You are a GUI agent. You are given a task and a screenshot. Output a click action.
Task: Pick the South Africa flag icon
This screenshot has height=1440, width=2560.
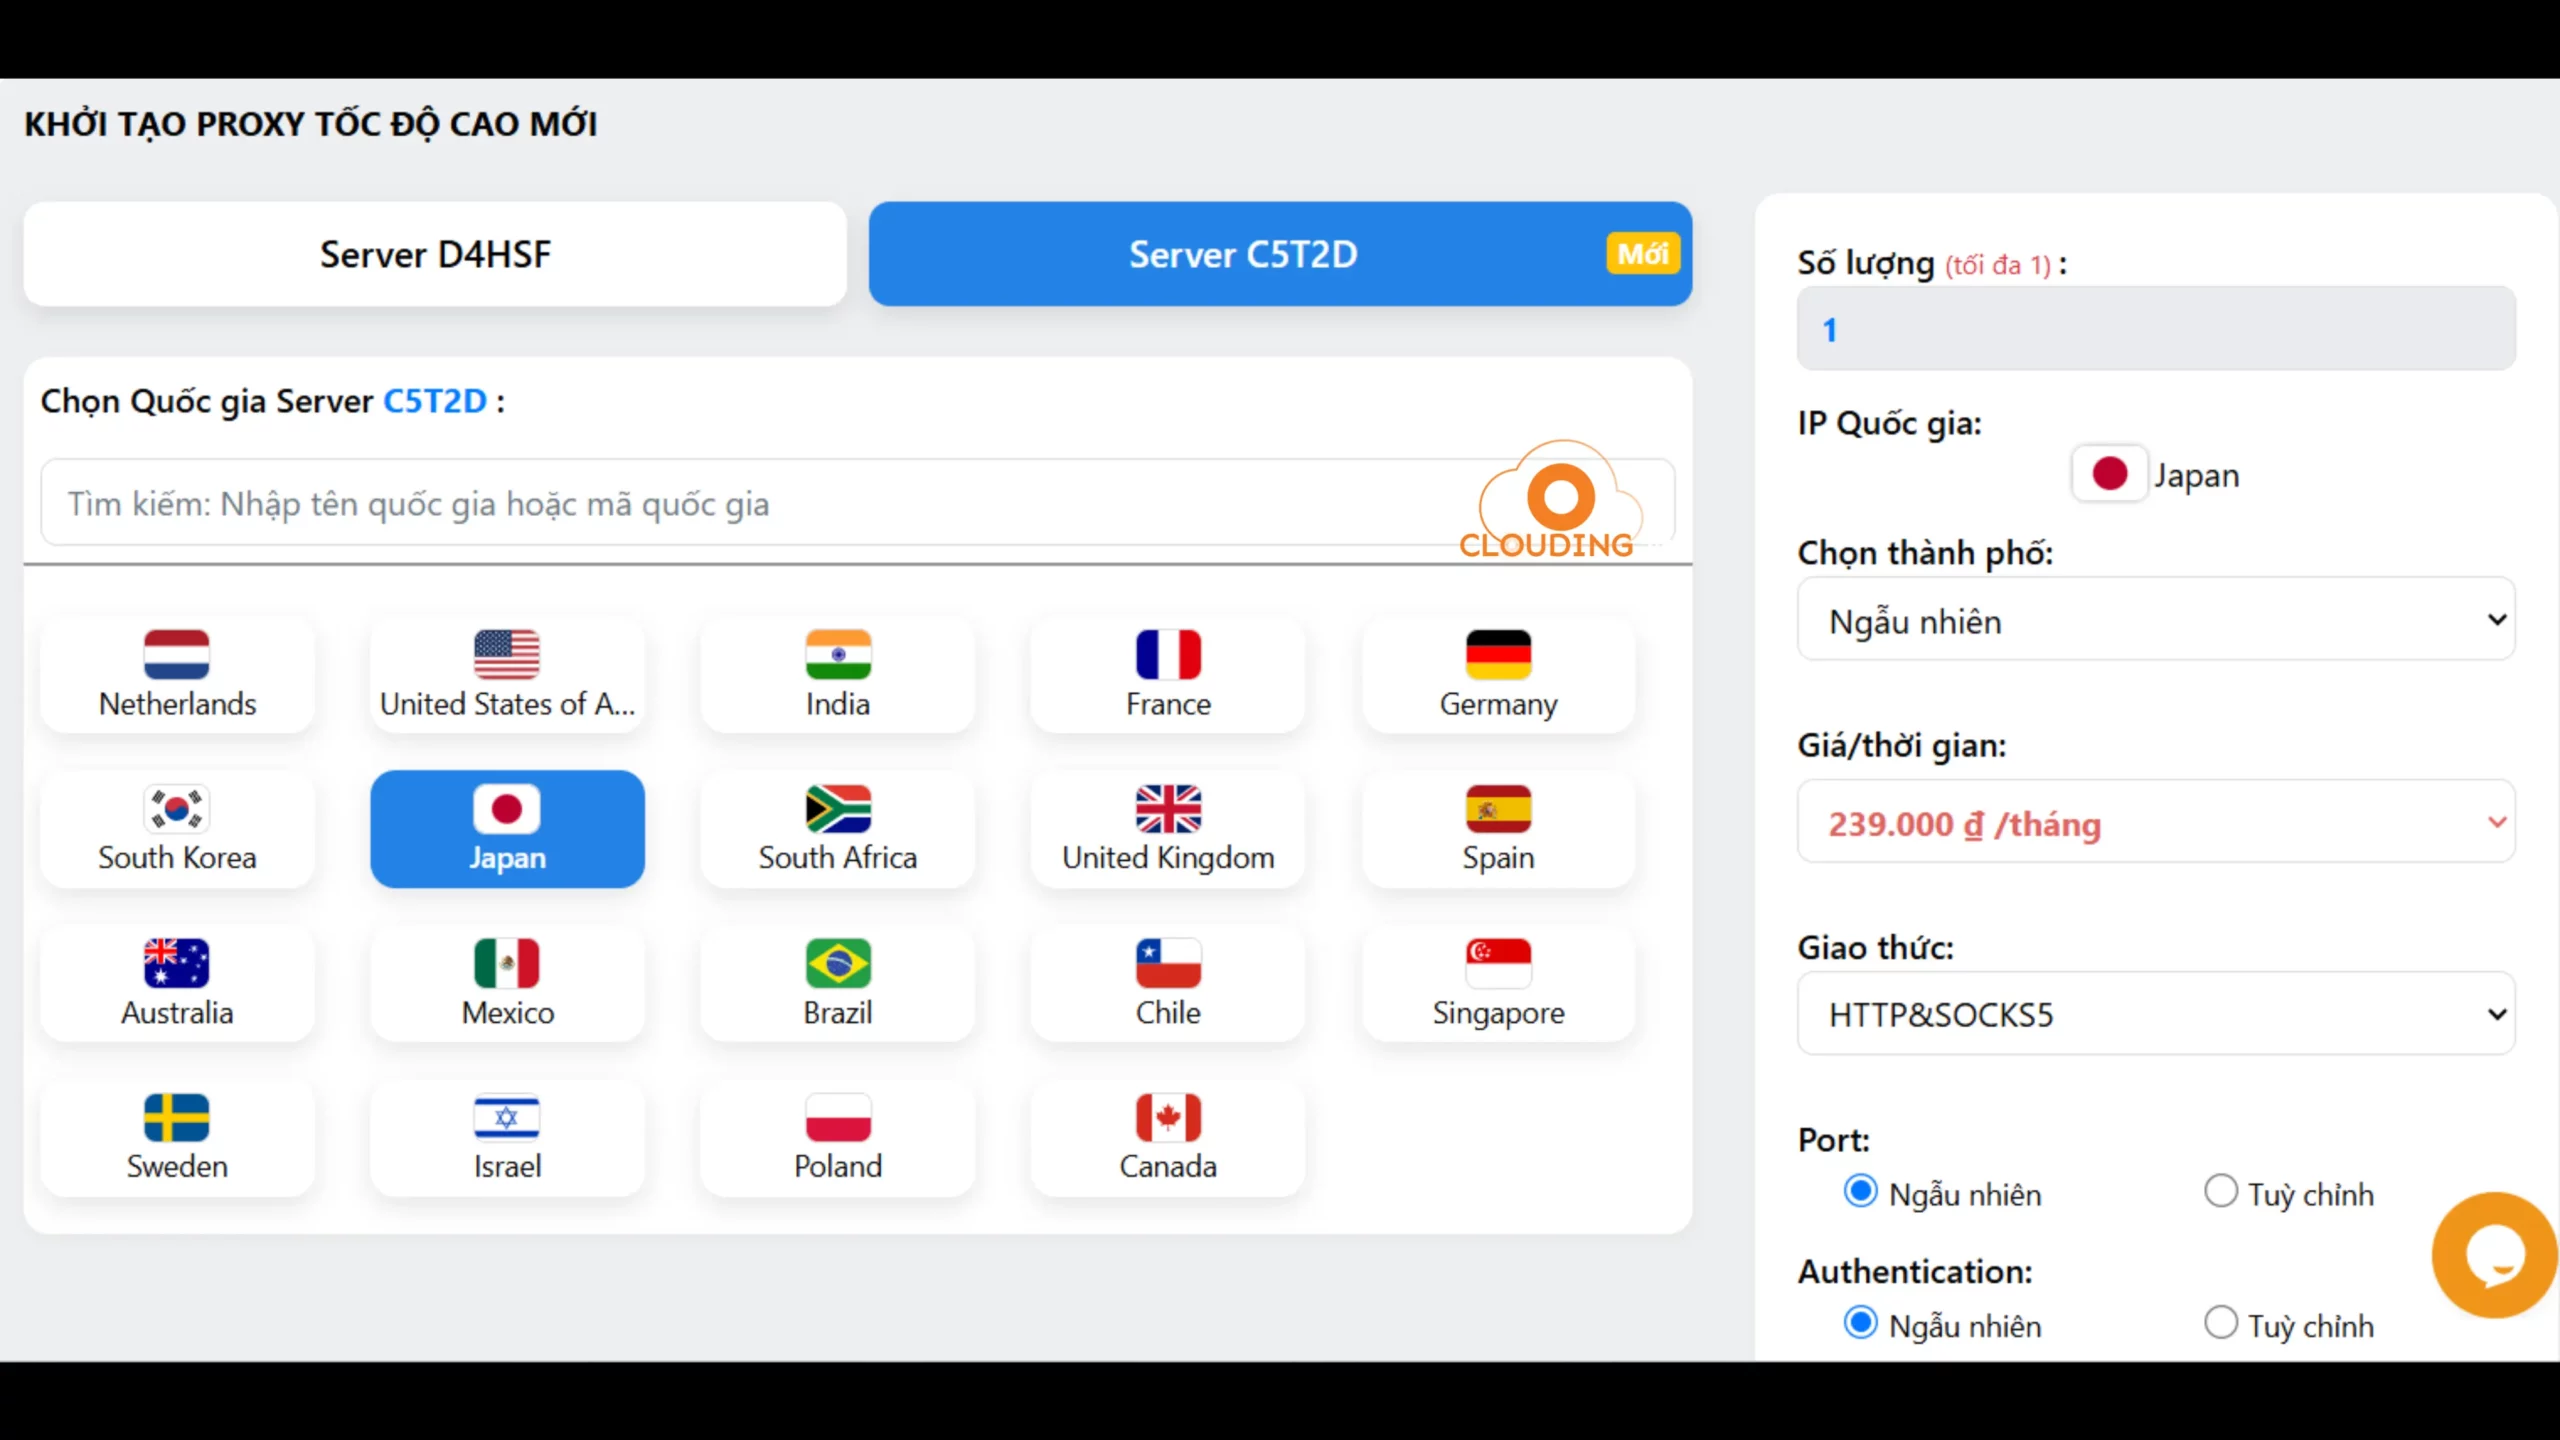[837, 809]
